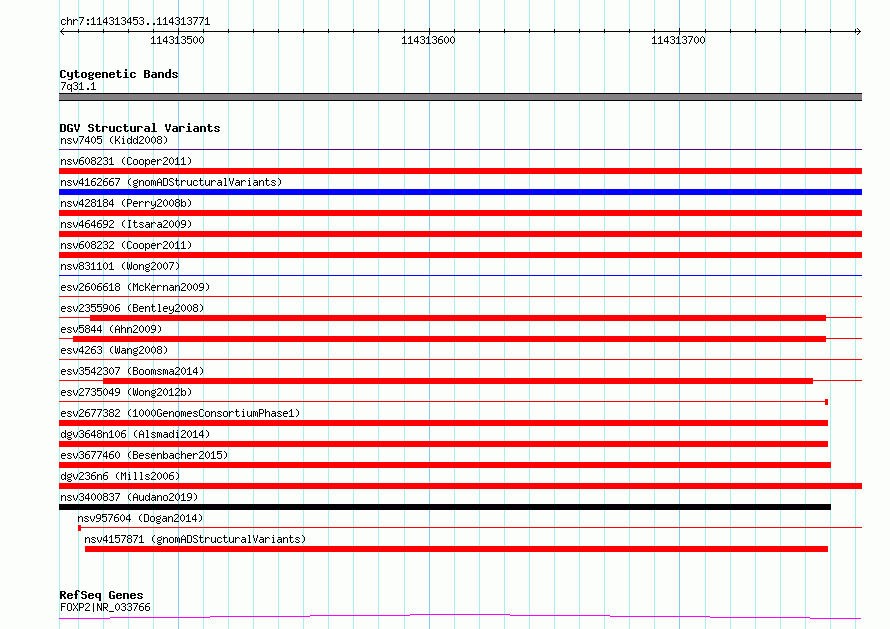Click the nsv7405 (Kidd2008) variant label
Screen dimensions: 890x629
114,140
